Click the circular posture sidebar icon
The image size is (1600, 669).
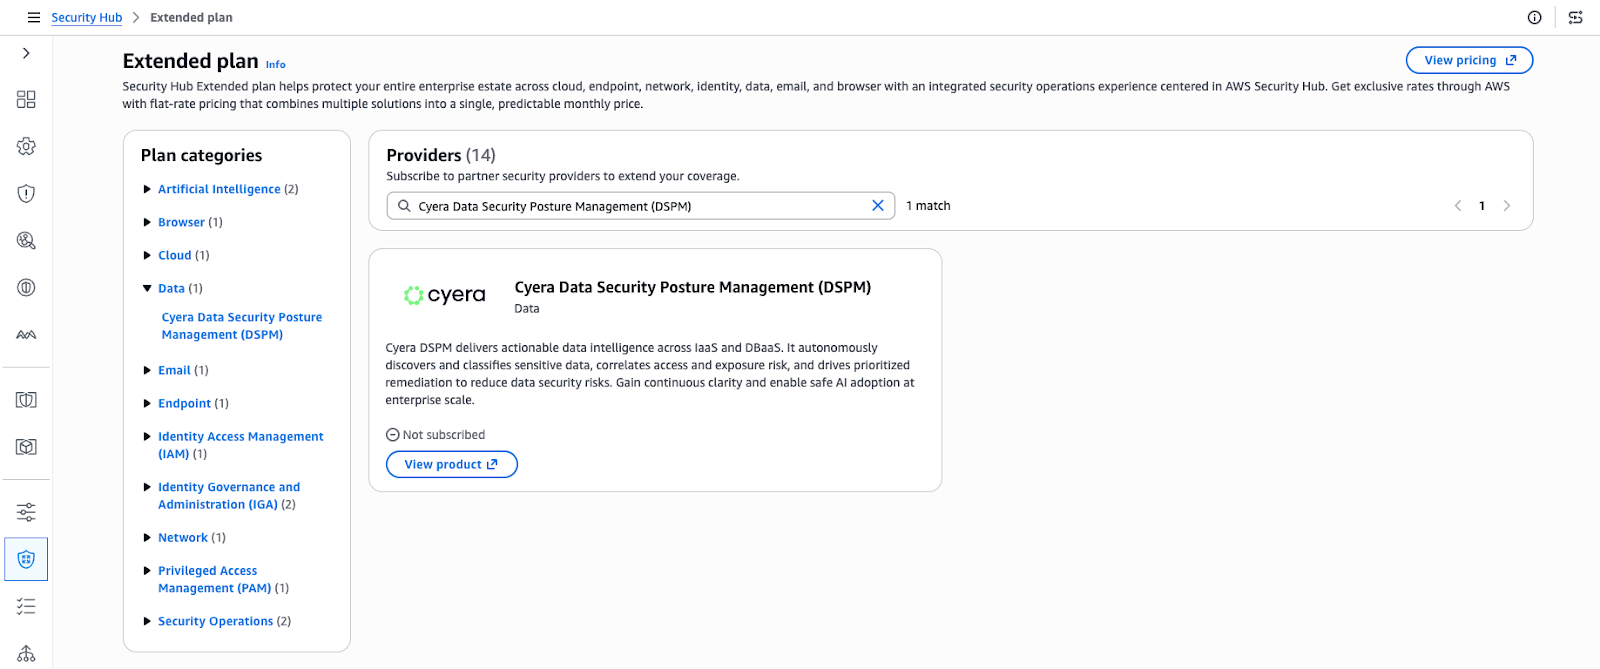(x=26, y=287)
